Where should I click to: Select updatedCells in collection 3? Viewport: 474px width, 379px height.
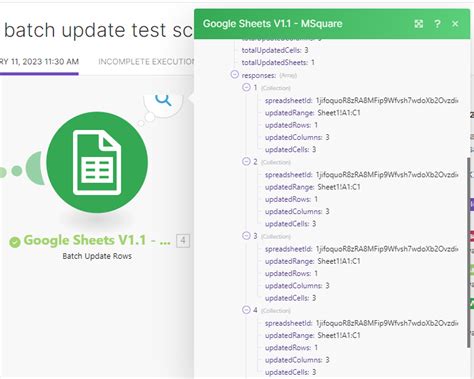click(290, 298)
